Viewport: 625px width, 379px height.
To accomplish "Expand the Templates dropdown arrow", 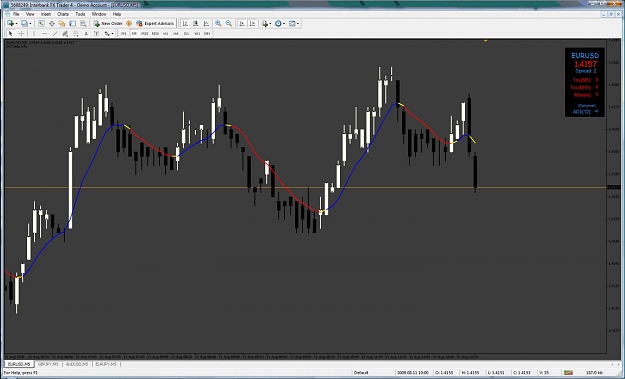I will click(298, 24).
